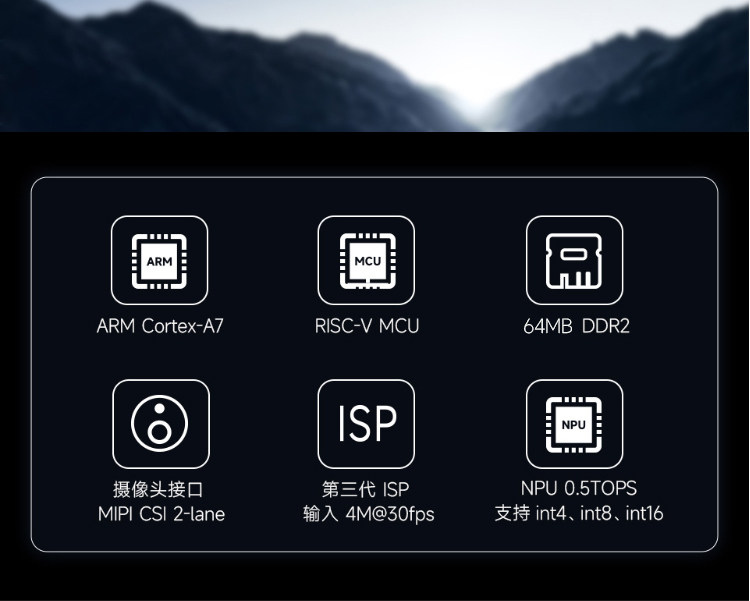Screen dimensions: 750x601
Task: Select the "RISC-V MCU" label
Action: click(x=367, y=326)
